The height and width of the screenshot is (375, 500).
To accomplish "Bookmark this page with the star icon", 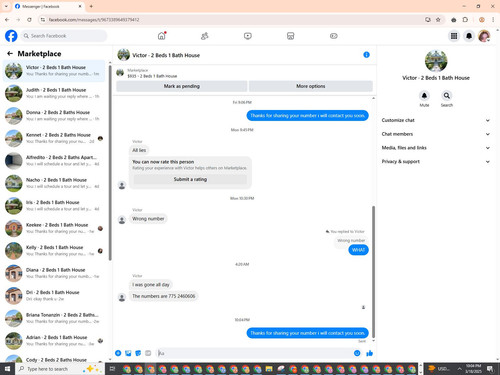I will [x=438, y=20].
